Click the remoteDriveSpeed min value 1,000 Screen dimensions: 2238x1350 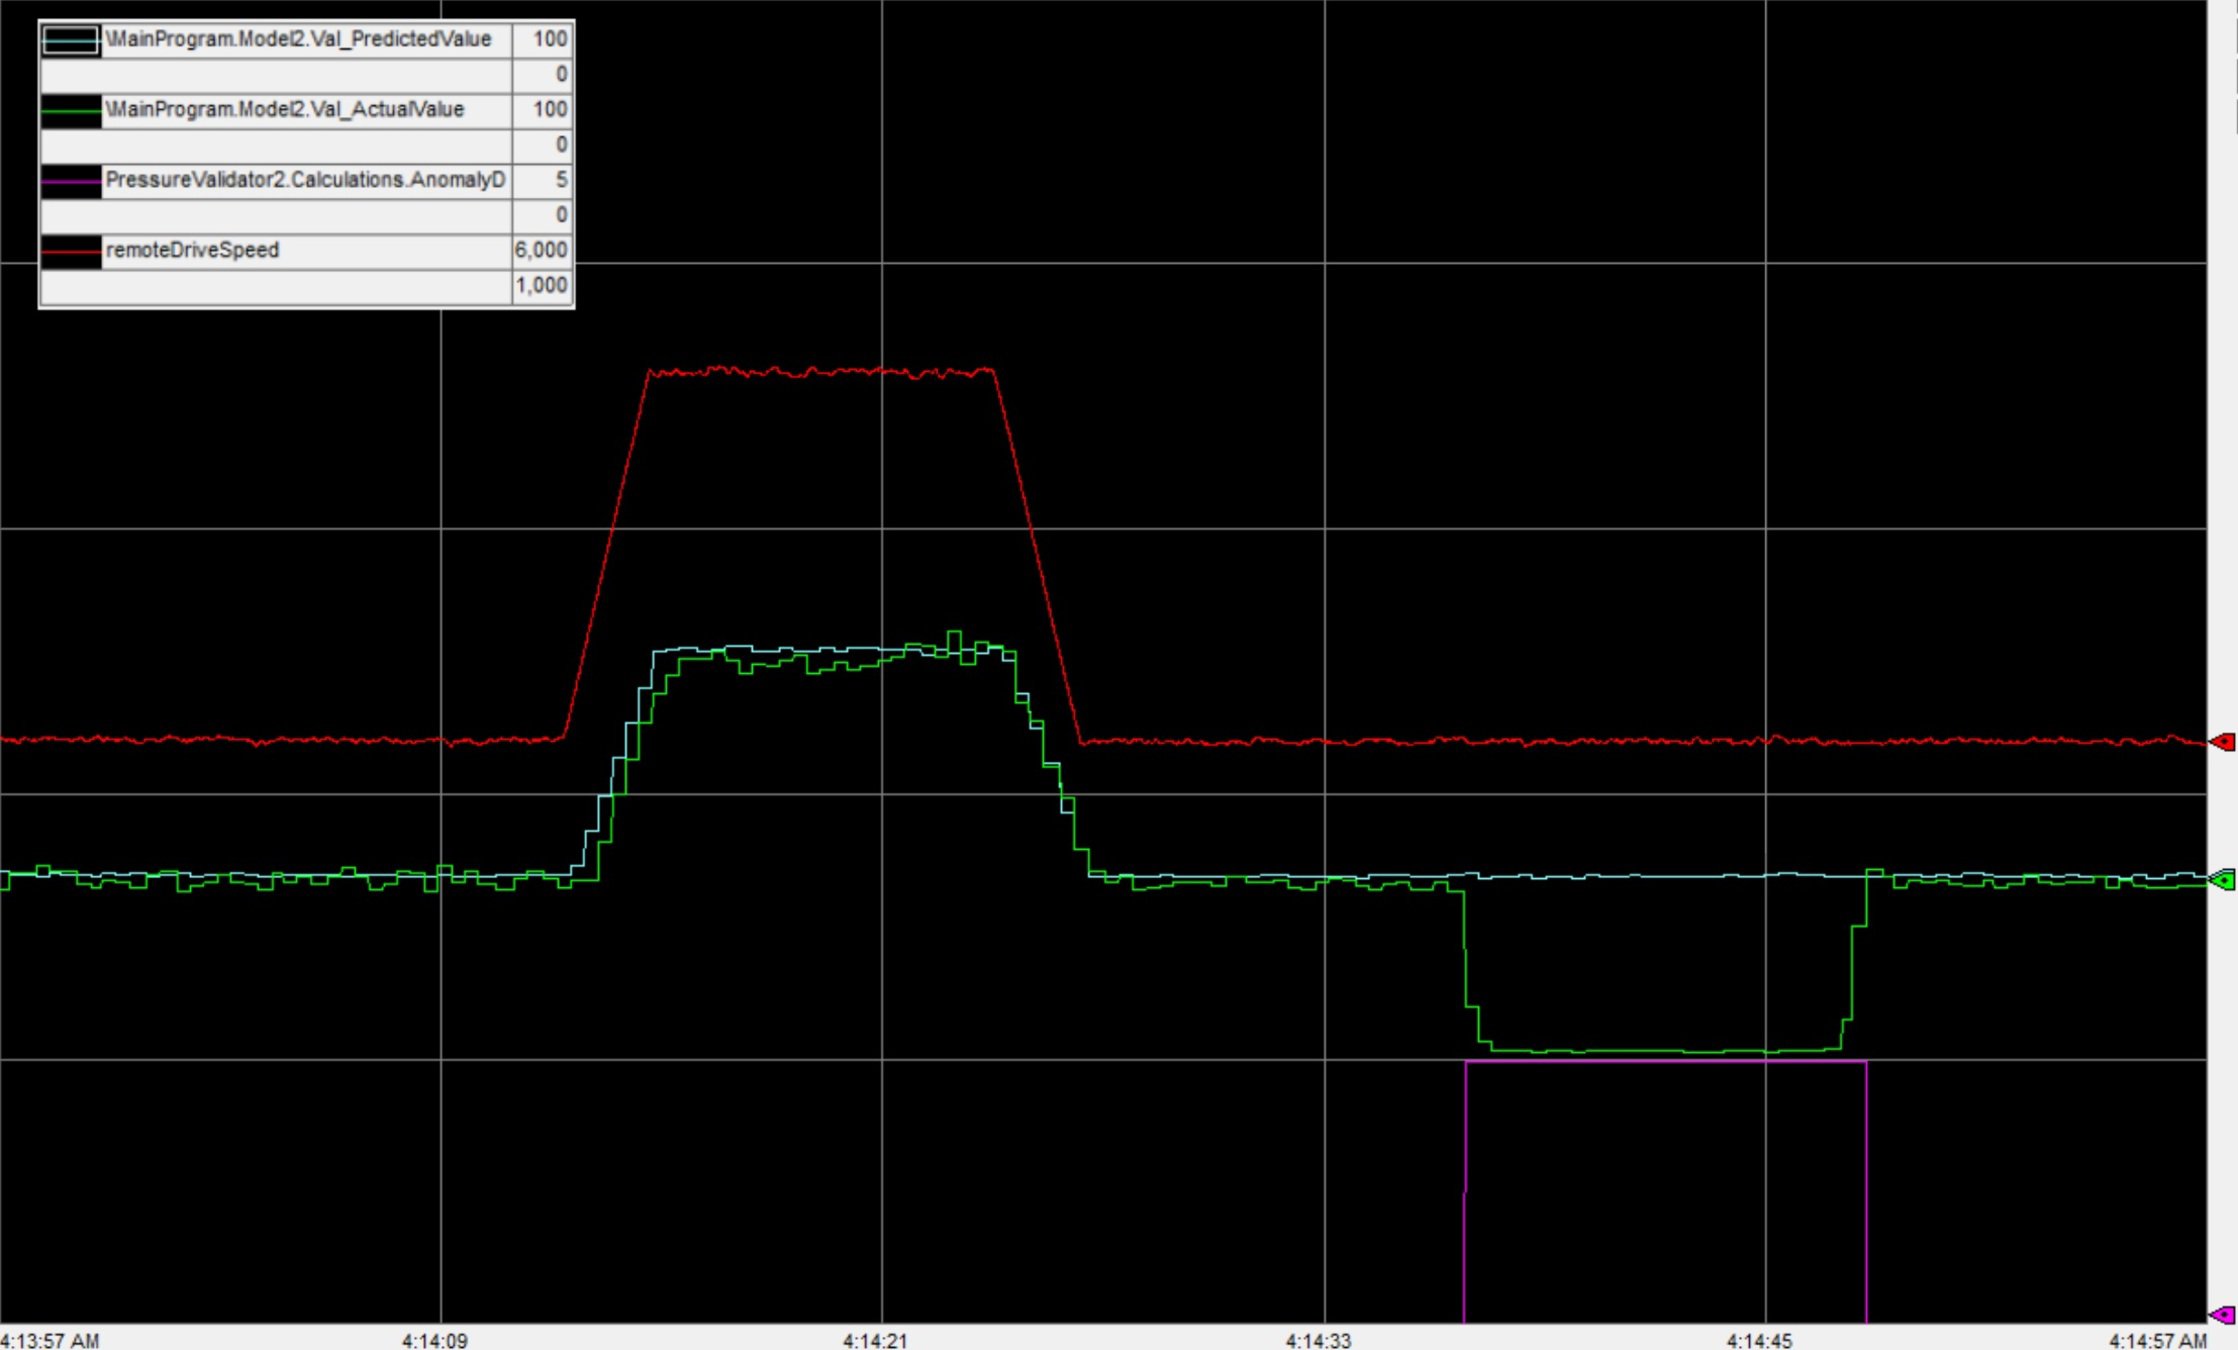coord(541,285)
